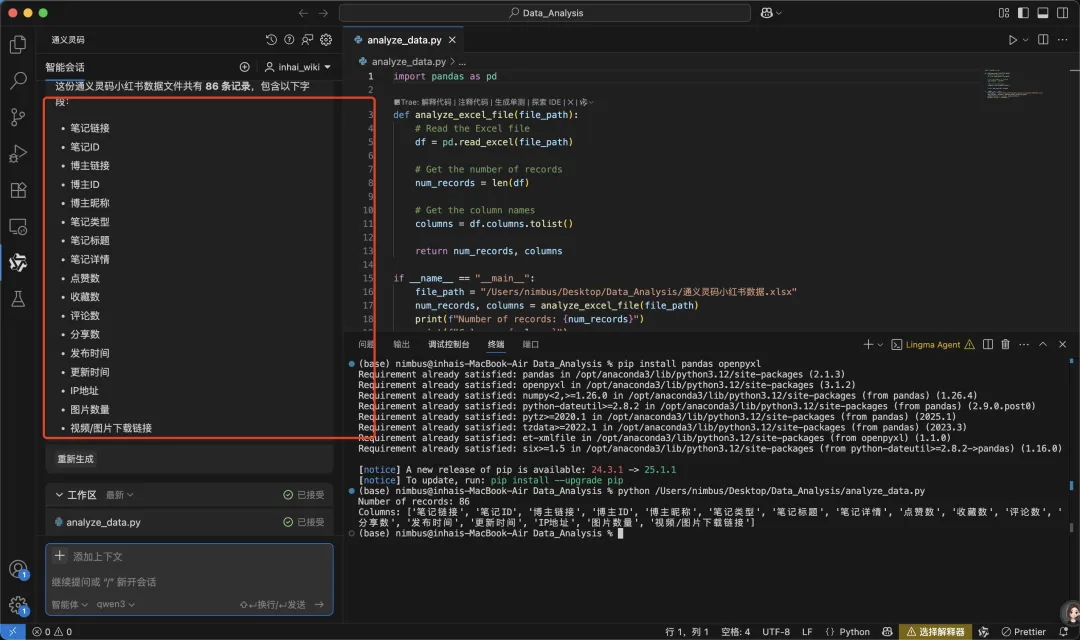Open the qwen3 model selector

(x=116, y=604)
